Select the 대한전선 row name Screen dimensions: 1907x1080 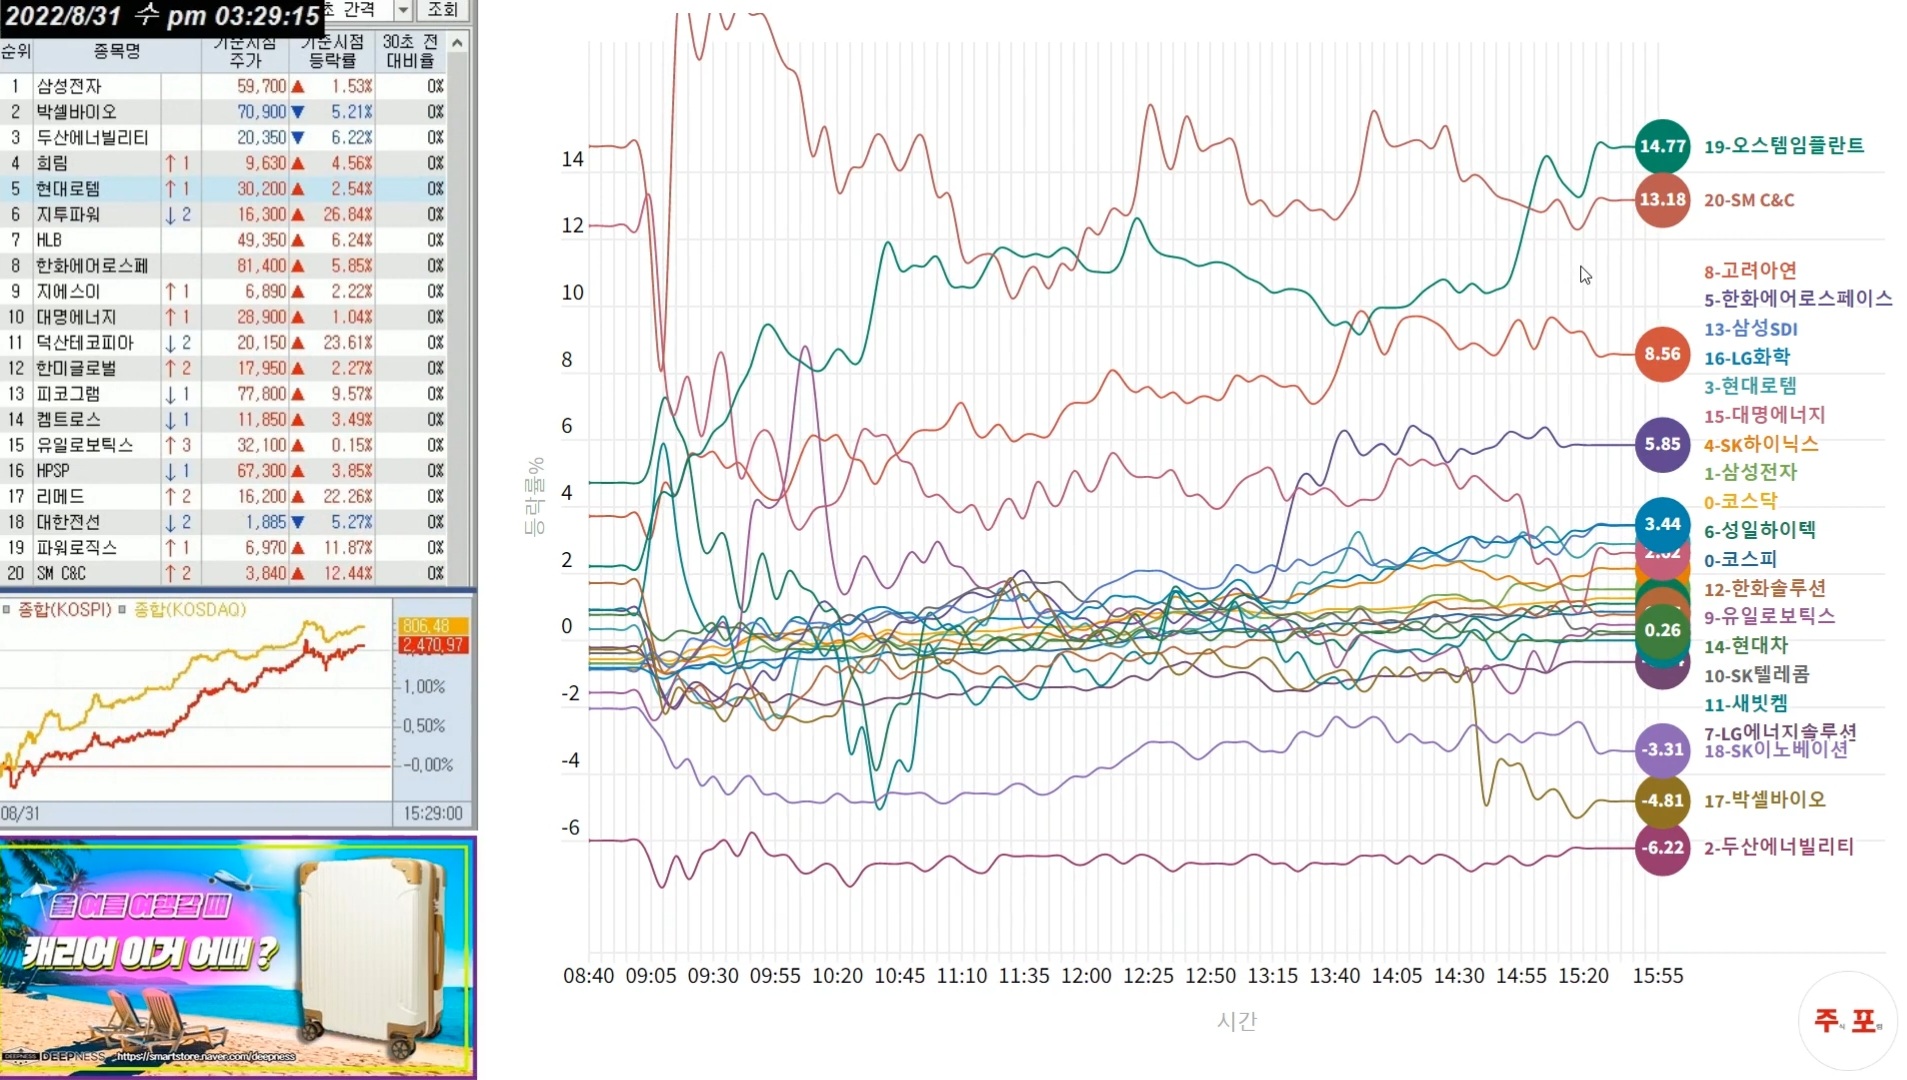[x=68, y=522]
